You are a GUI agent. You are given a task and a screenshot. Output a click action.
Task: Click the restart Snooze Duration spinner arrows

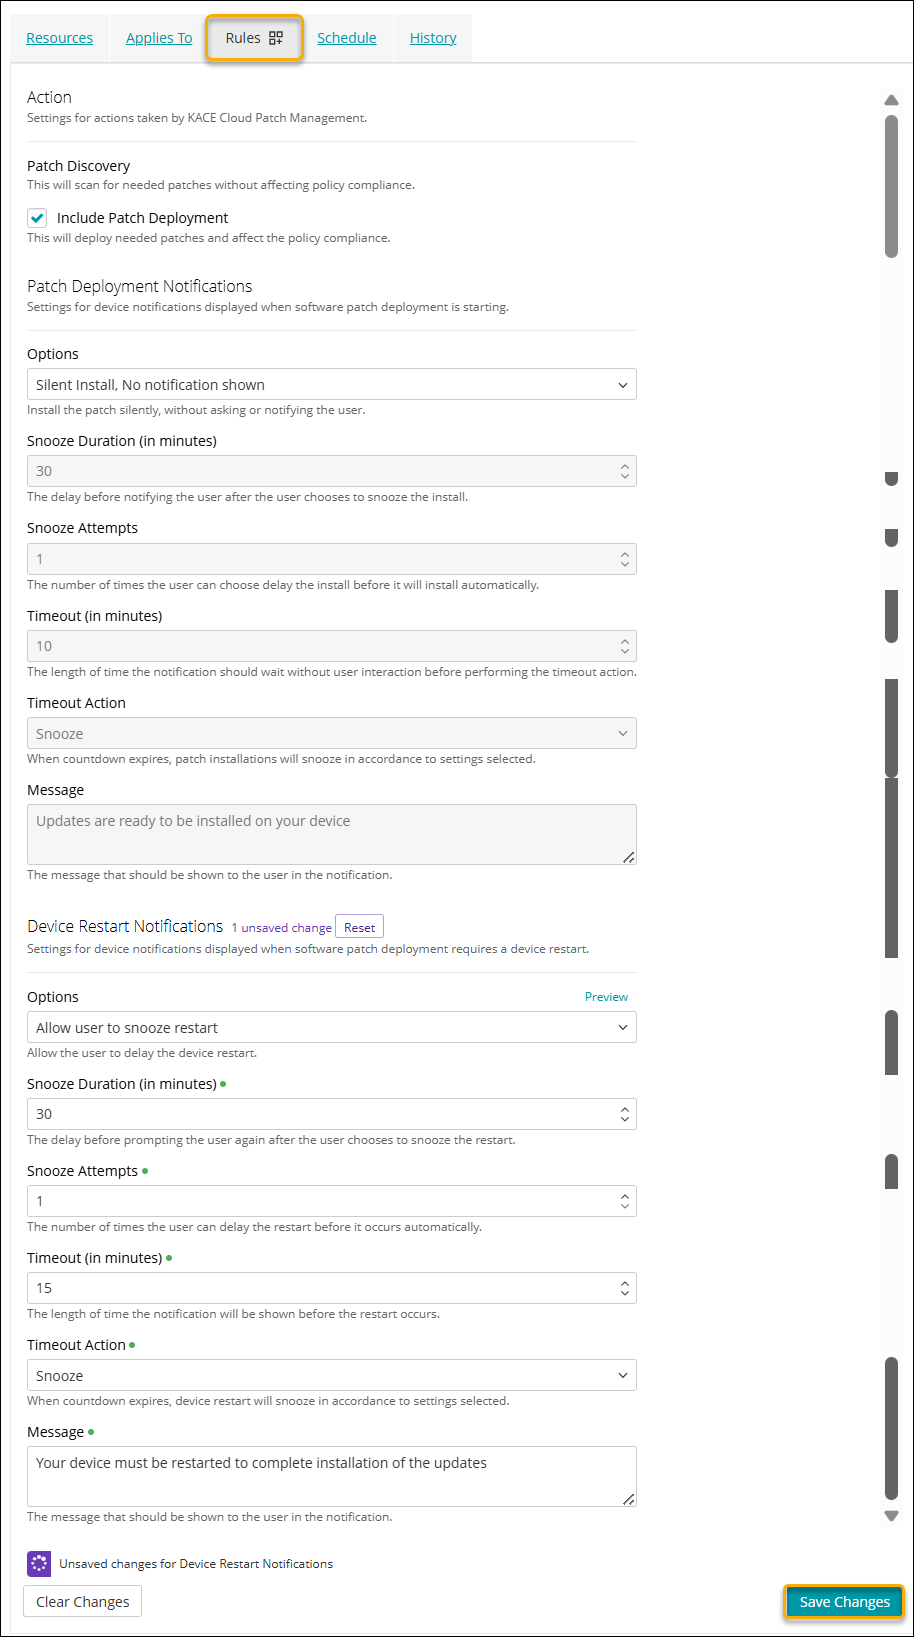click(624, 1114)
